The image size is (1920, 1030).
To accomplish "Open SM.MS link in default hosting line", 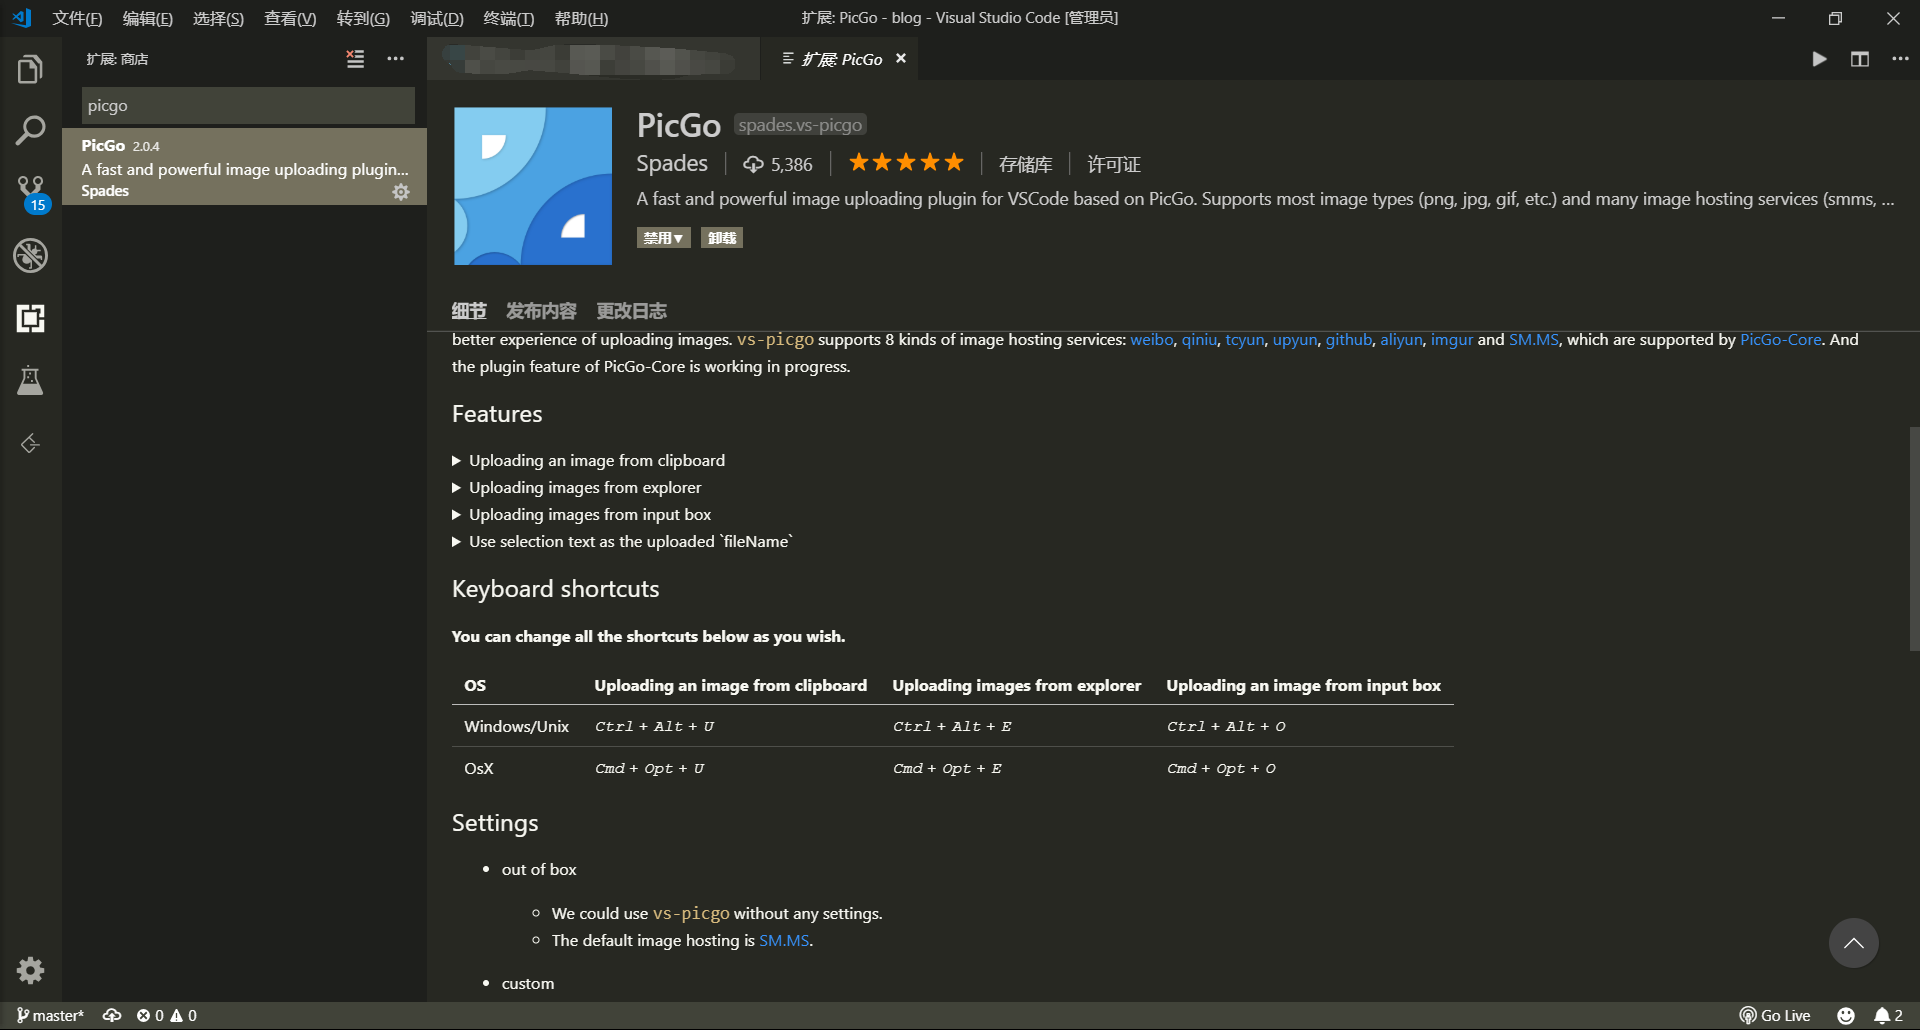I will coord(784,941).
